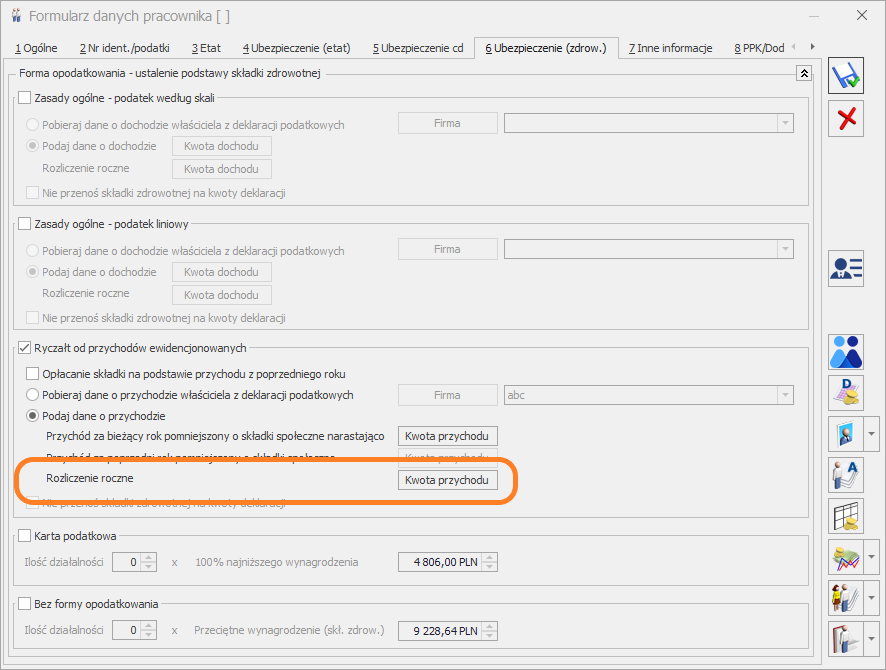The height and width of the screenshot is (670, 886).
Task: Uncheck Ryczałt od przychodów ewidencjonowanych
Action: point(26,348)
